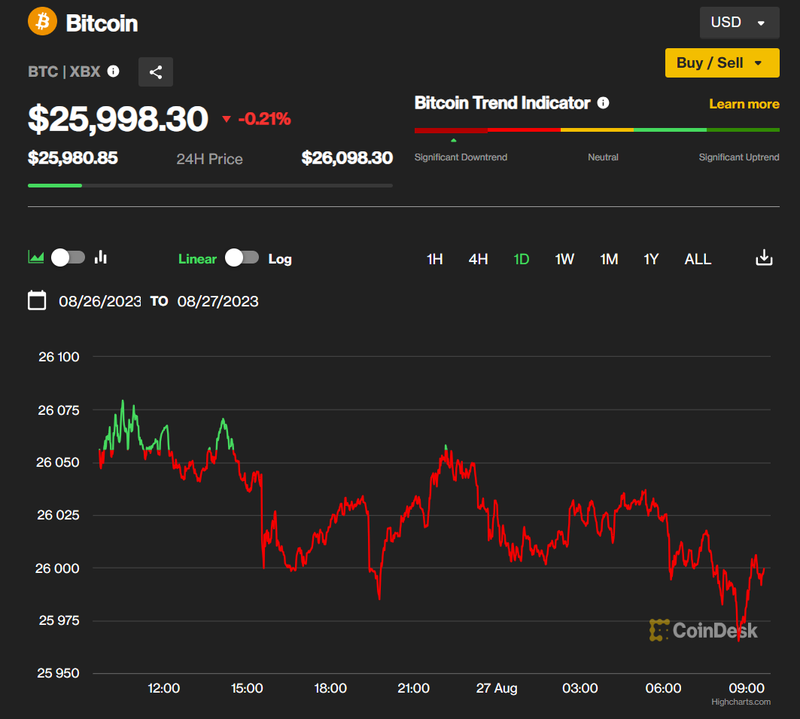Click the green progress bar under the 24H price

55,185
